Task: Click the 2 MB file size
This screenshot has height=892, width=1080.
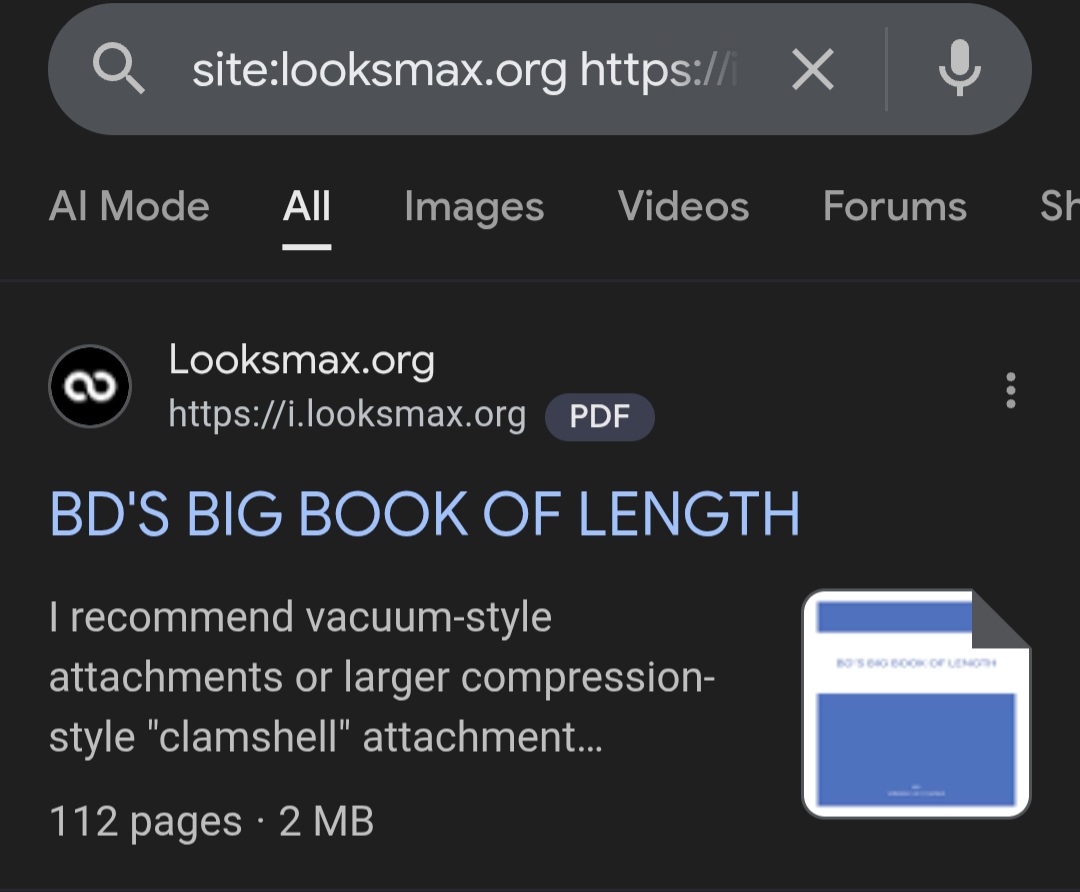Action: coord(326,822)
